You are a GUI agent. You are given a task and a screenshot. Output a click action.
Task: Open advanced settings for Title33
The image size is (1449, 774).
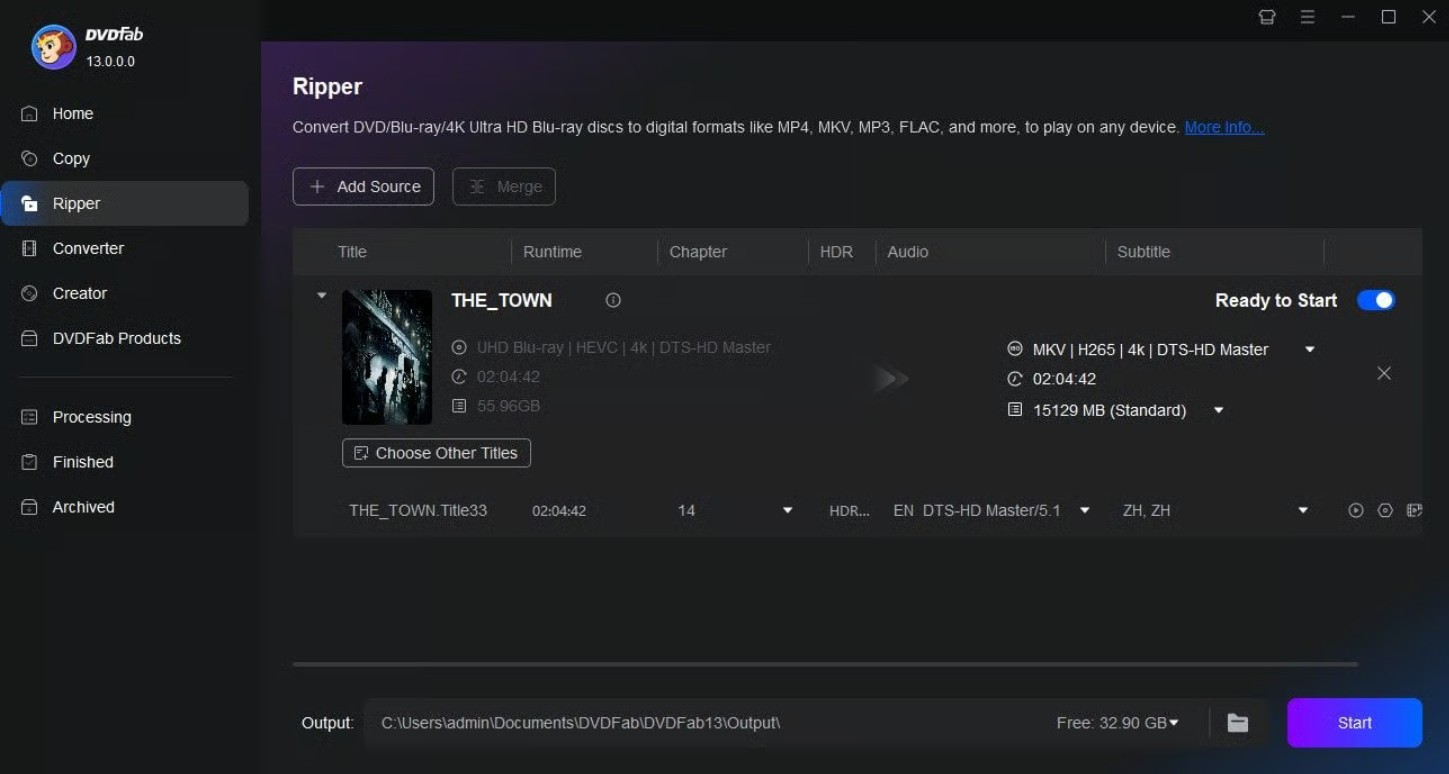pos(1385,510)
